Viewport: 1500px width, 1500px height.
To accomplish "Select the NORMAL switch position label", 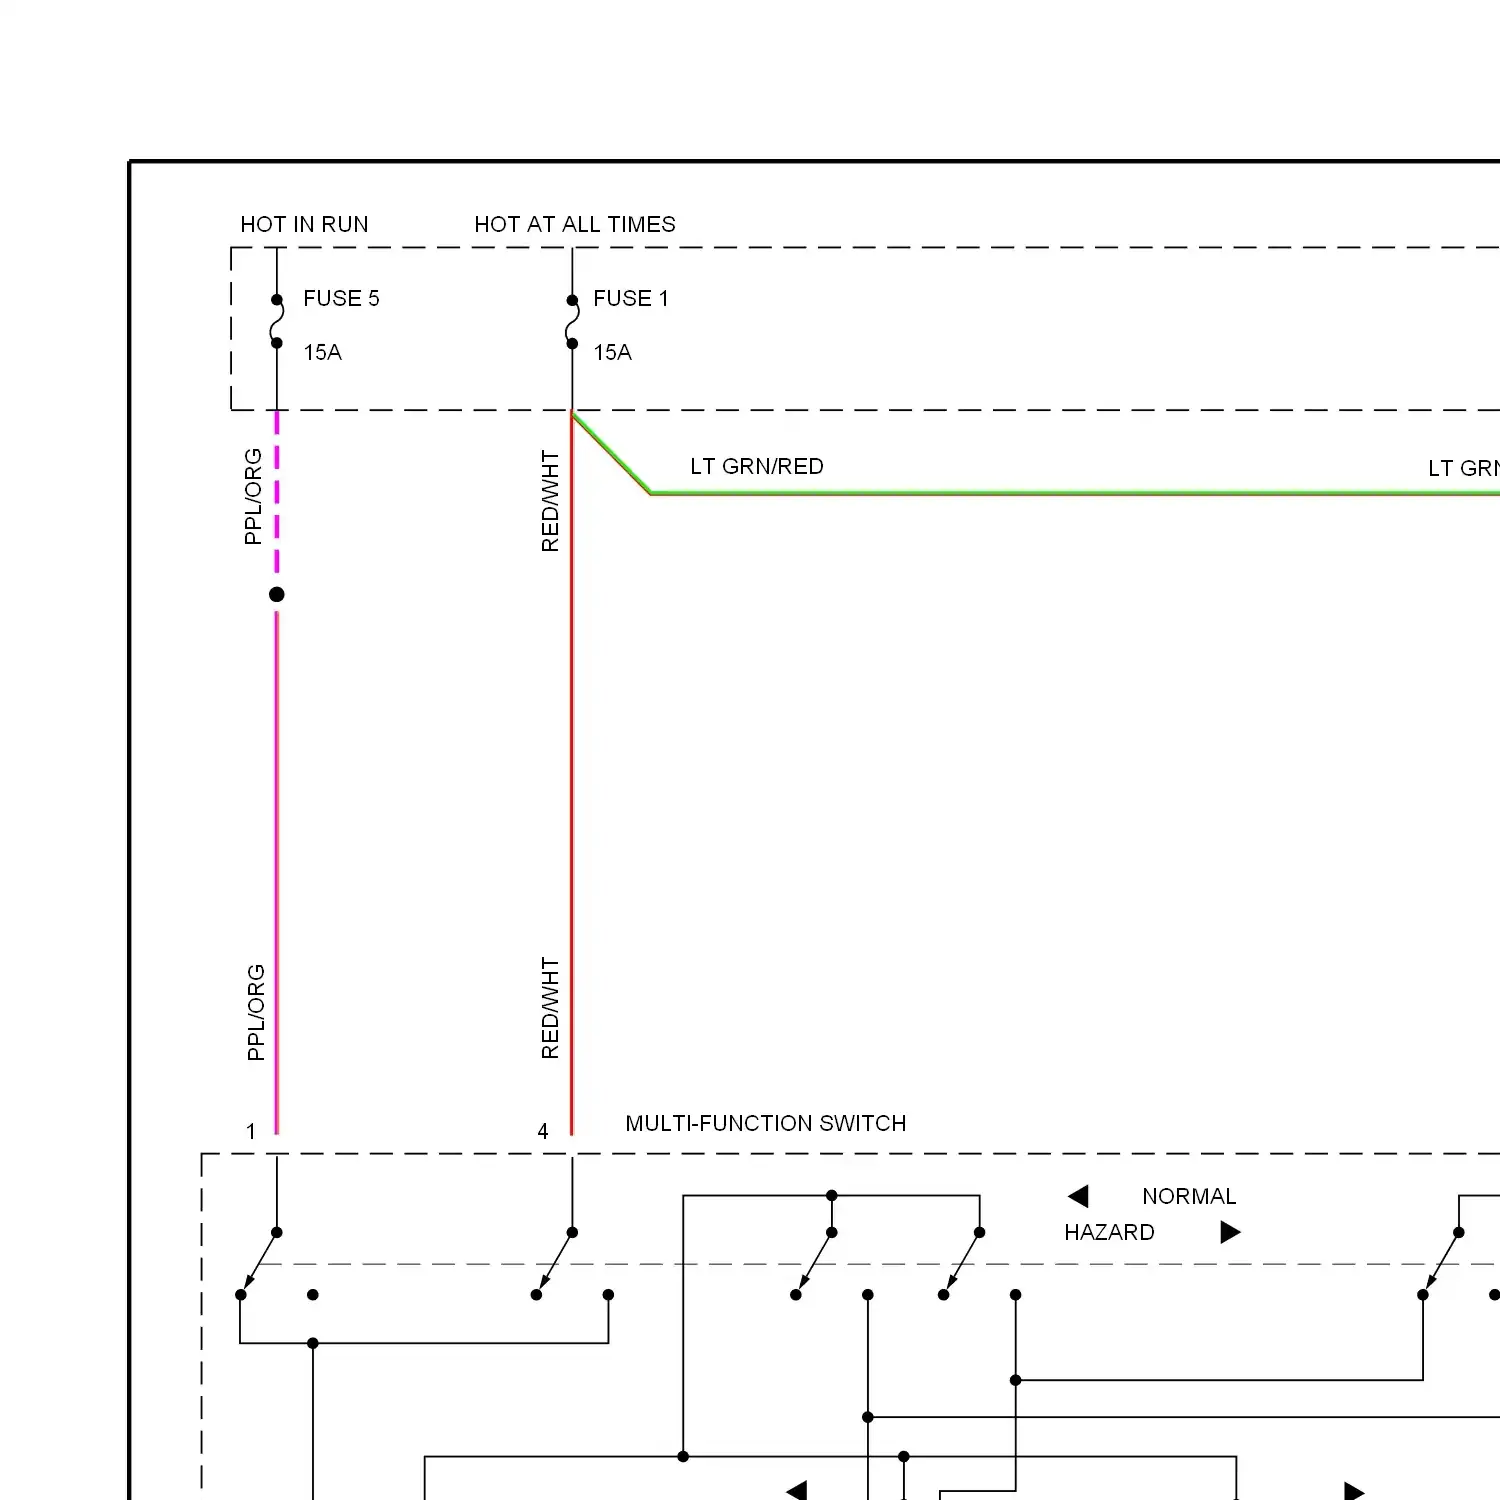I will coord(1189,1196).
